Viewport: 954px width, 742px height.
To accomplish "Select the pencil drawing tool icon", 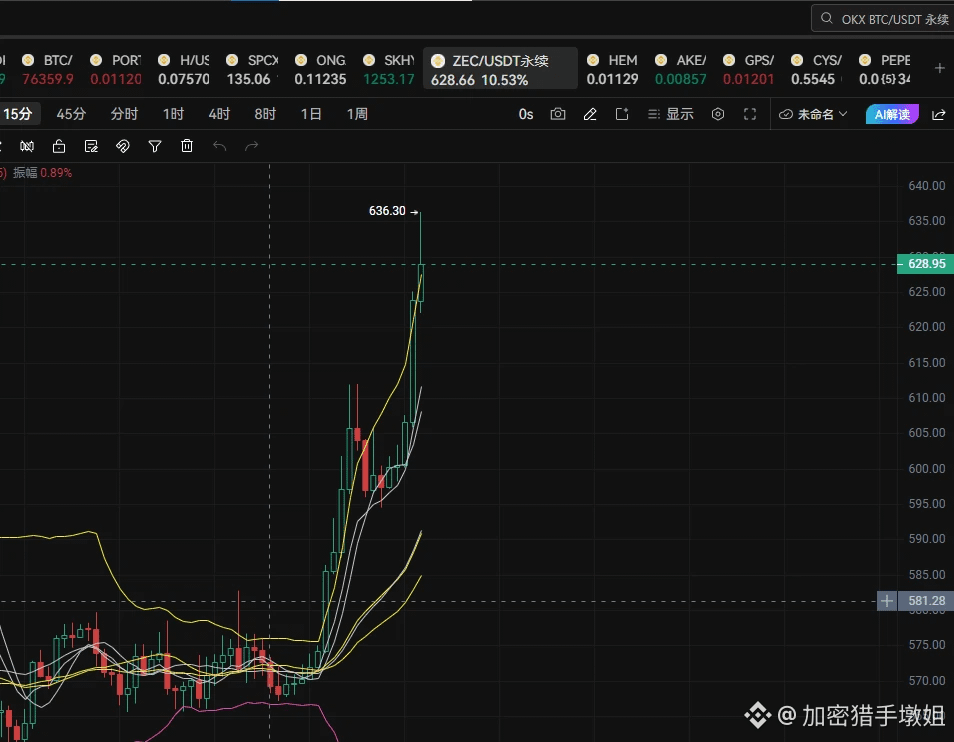I will click(590, 114).
